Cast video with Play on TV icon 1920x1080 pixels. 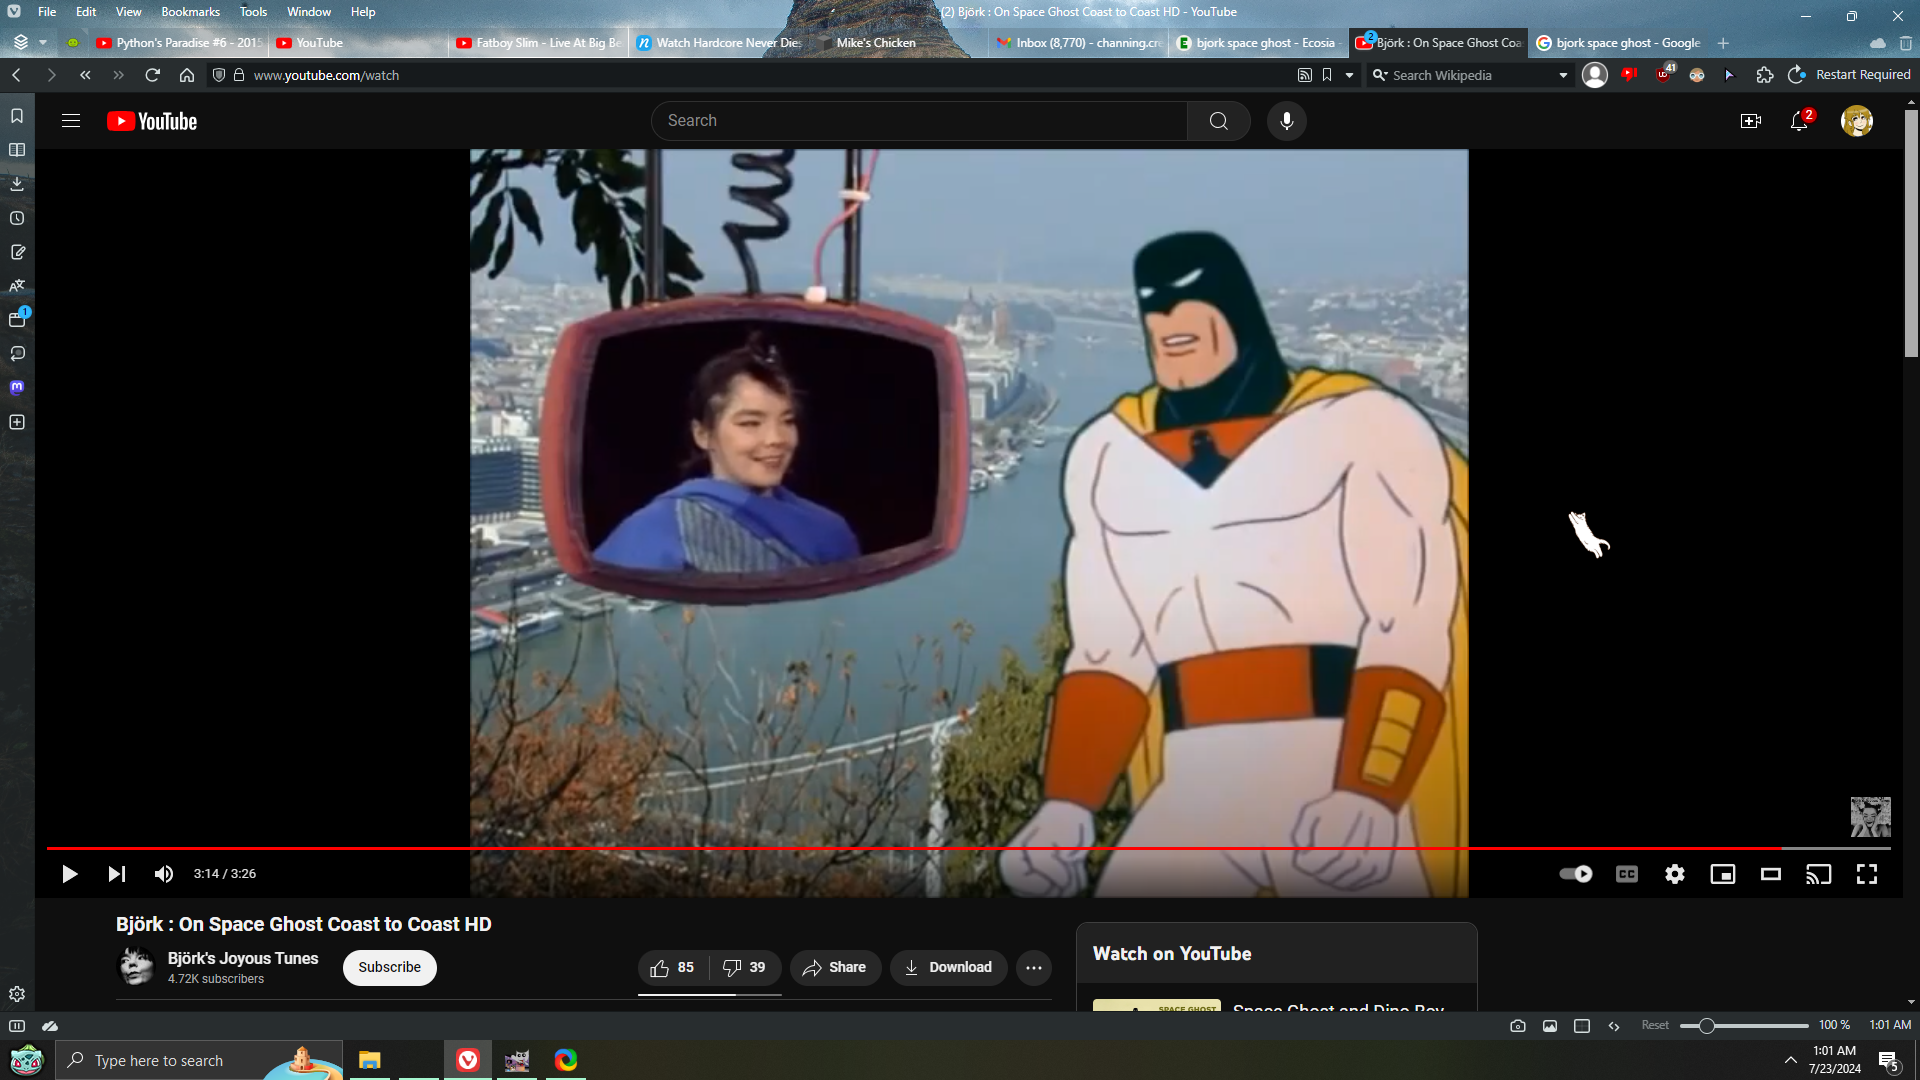[1818, 874]
